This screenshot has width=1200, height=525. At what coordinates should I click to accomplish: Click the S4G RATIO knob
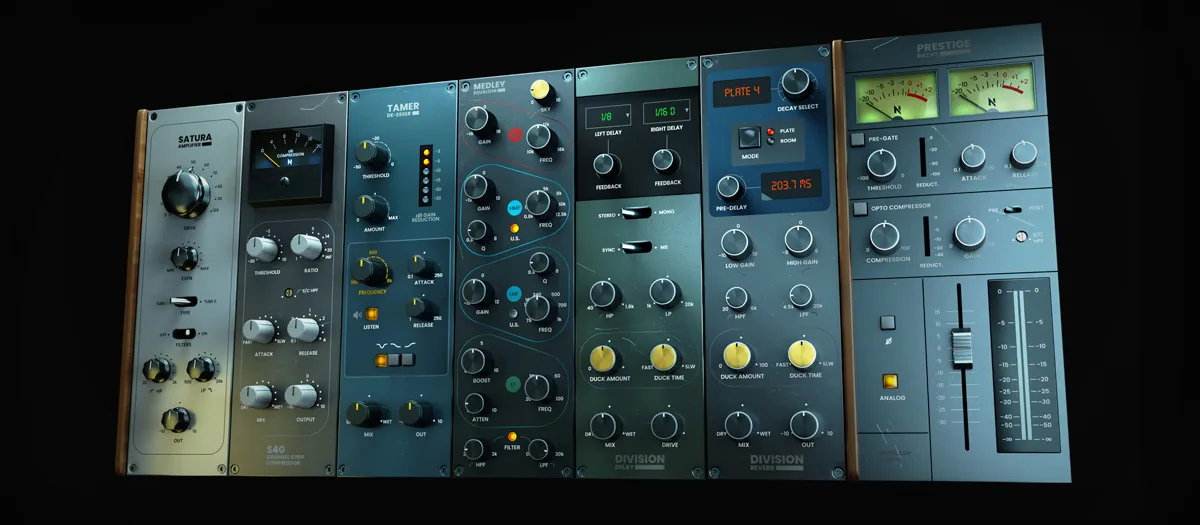click(305, 246)
